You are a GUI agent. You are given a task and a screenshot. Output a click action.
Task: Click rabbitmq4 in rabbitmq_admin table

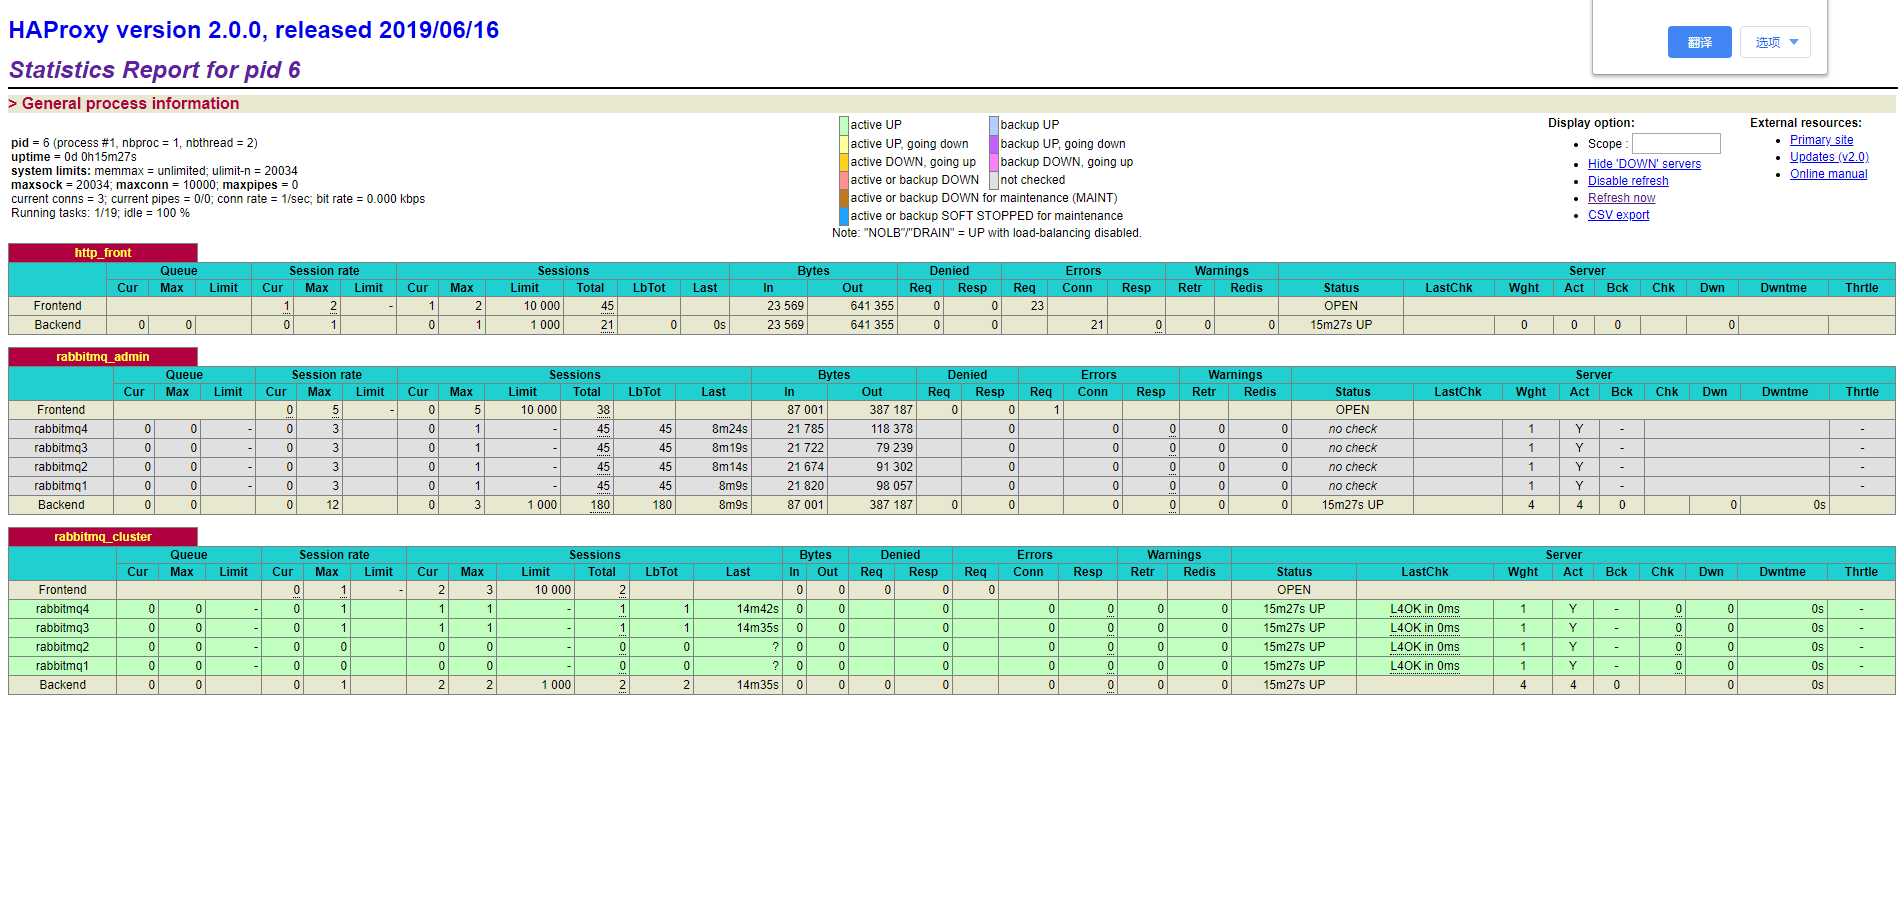coord(61,429)
